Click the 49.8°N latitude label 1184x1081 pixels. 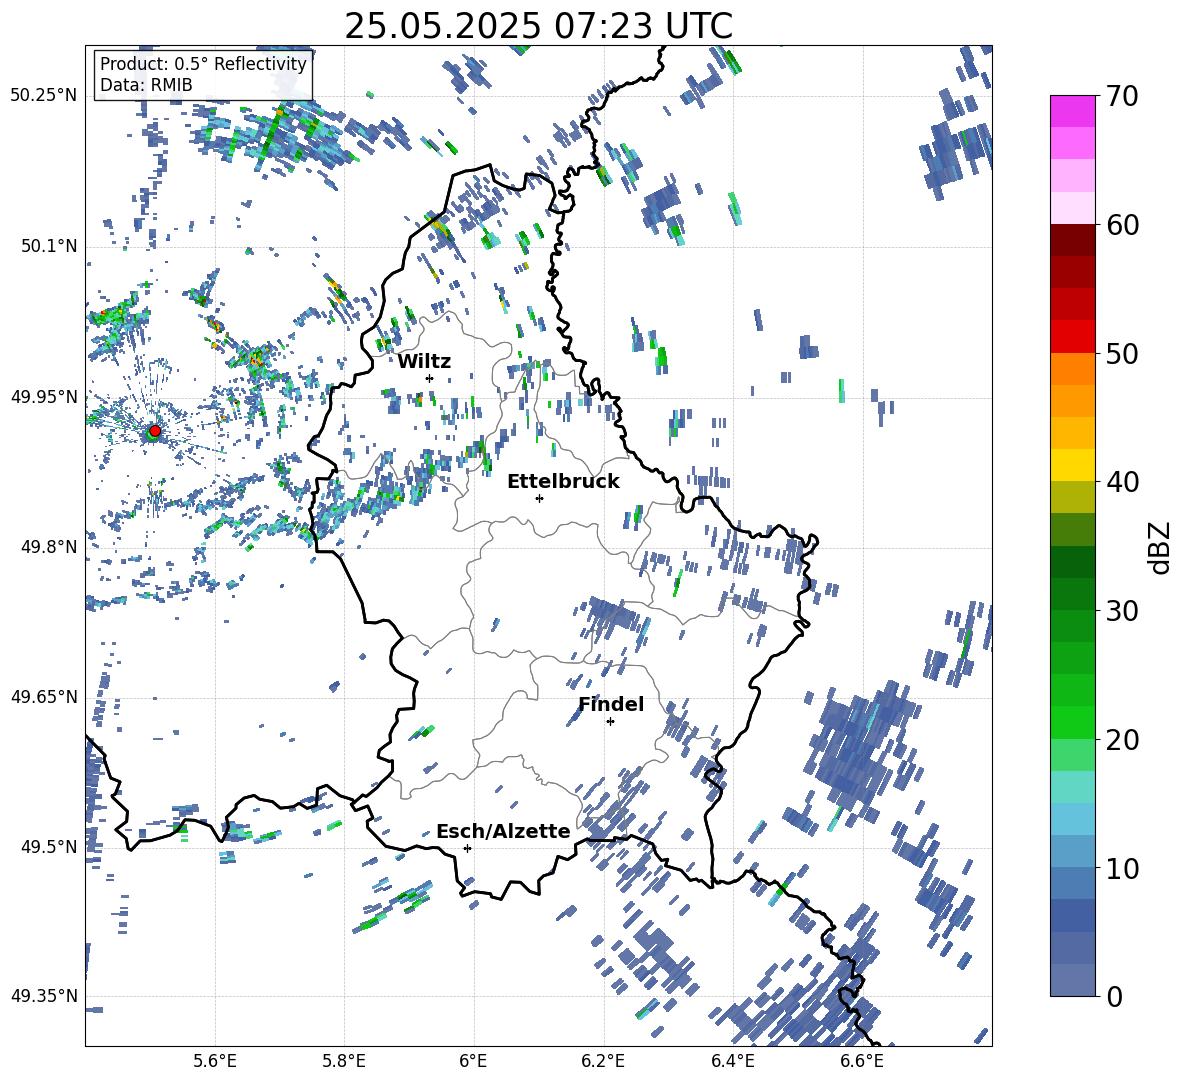coord(48,547)
